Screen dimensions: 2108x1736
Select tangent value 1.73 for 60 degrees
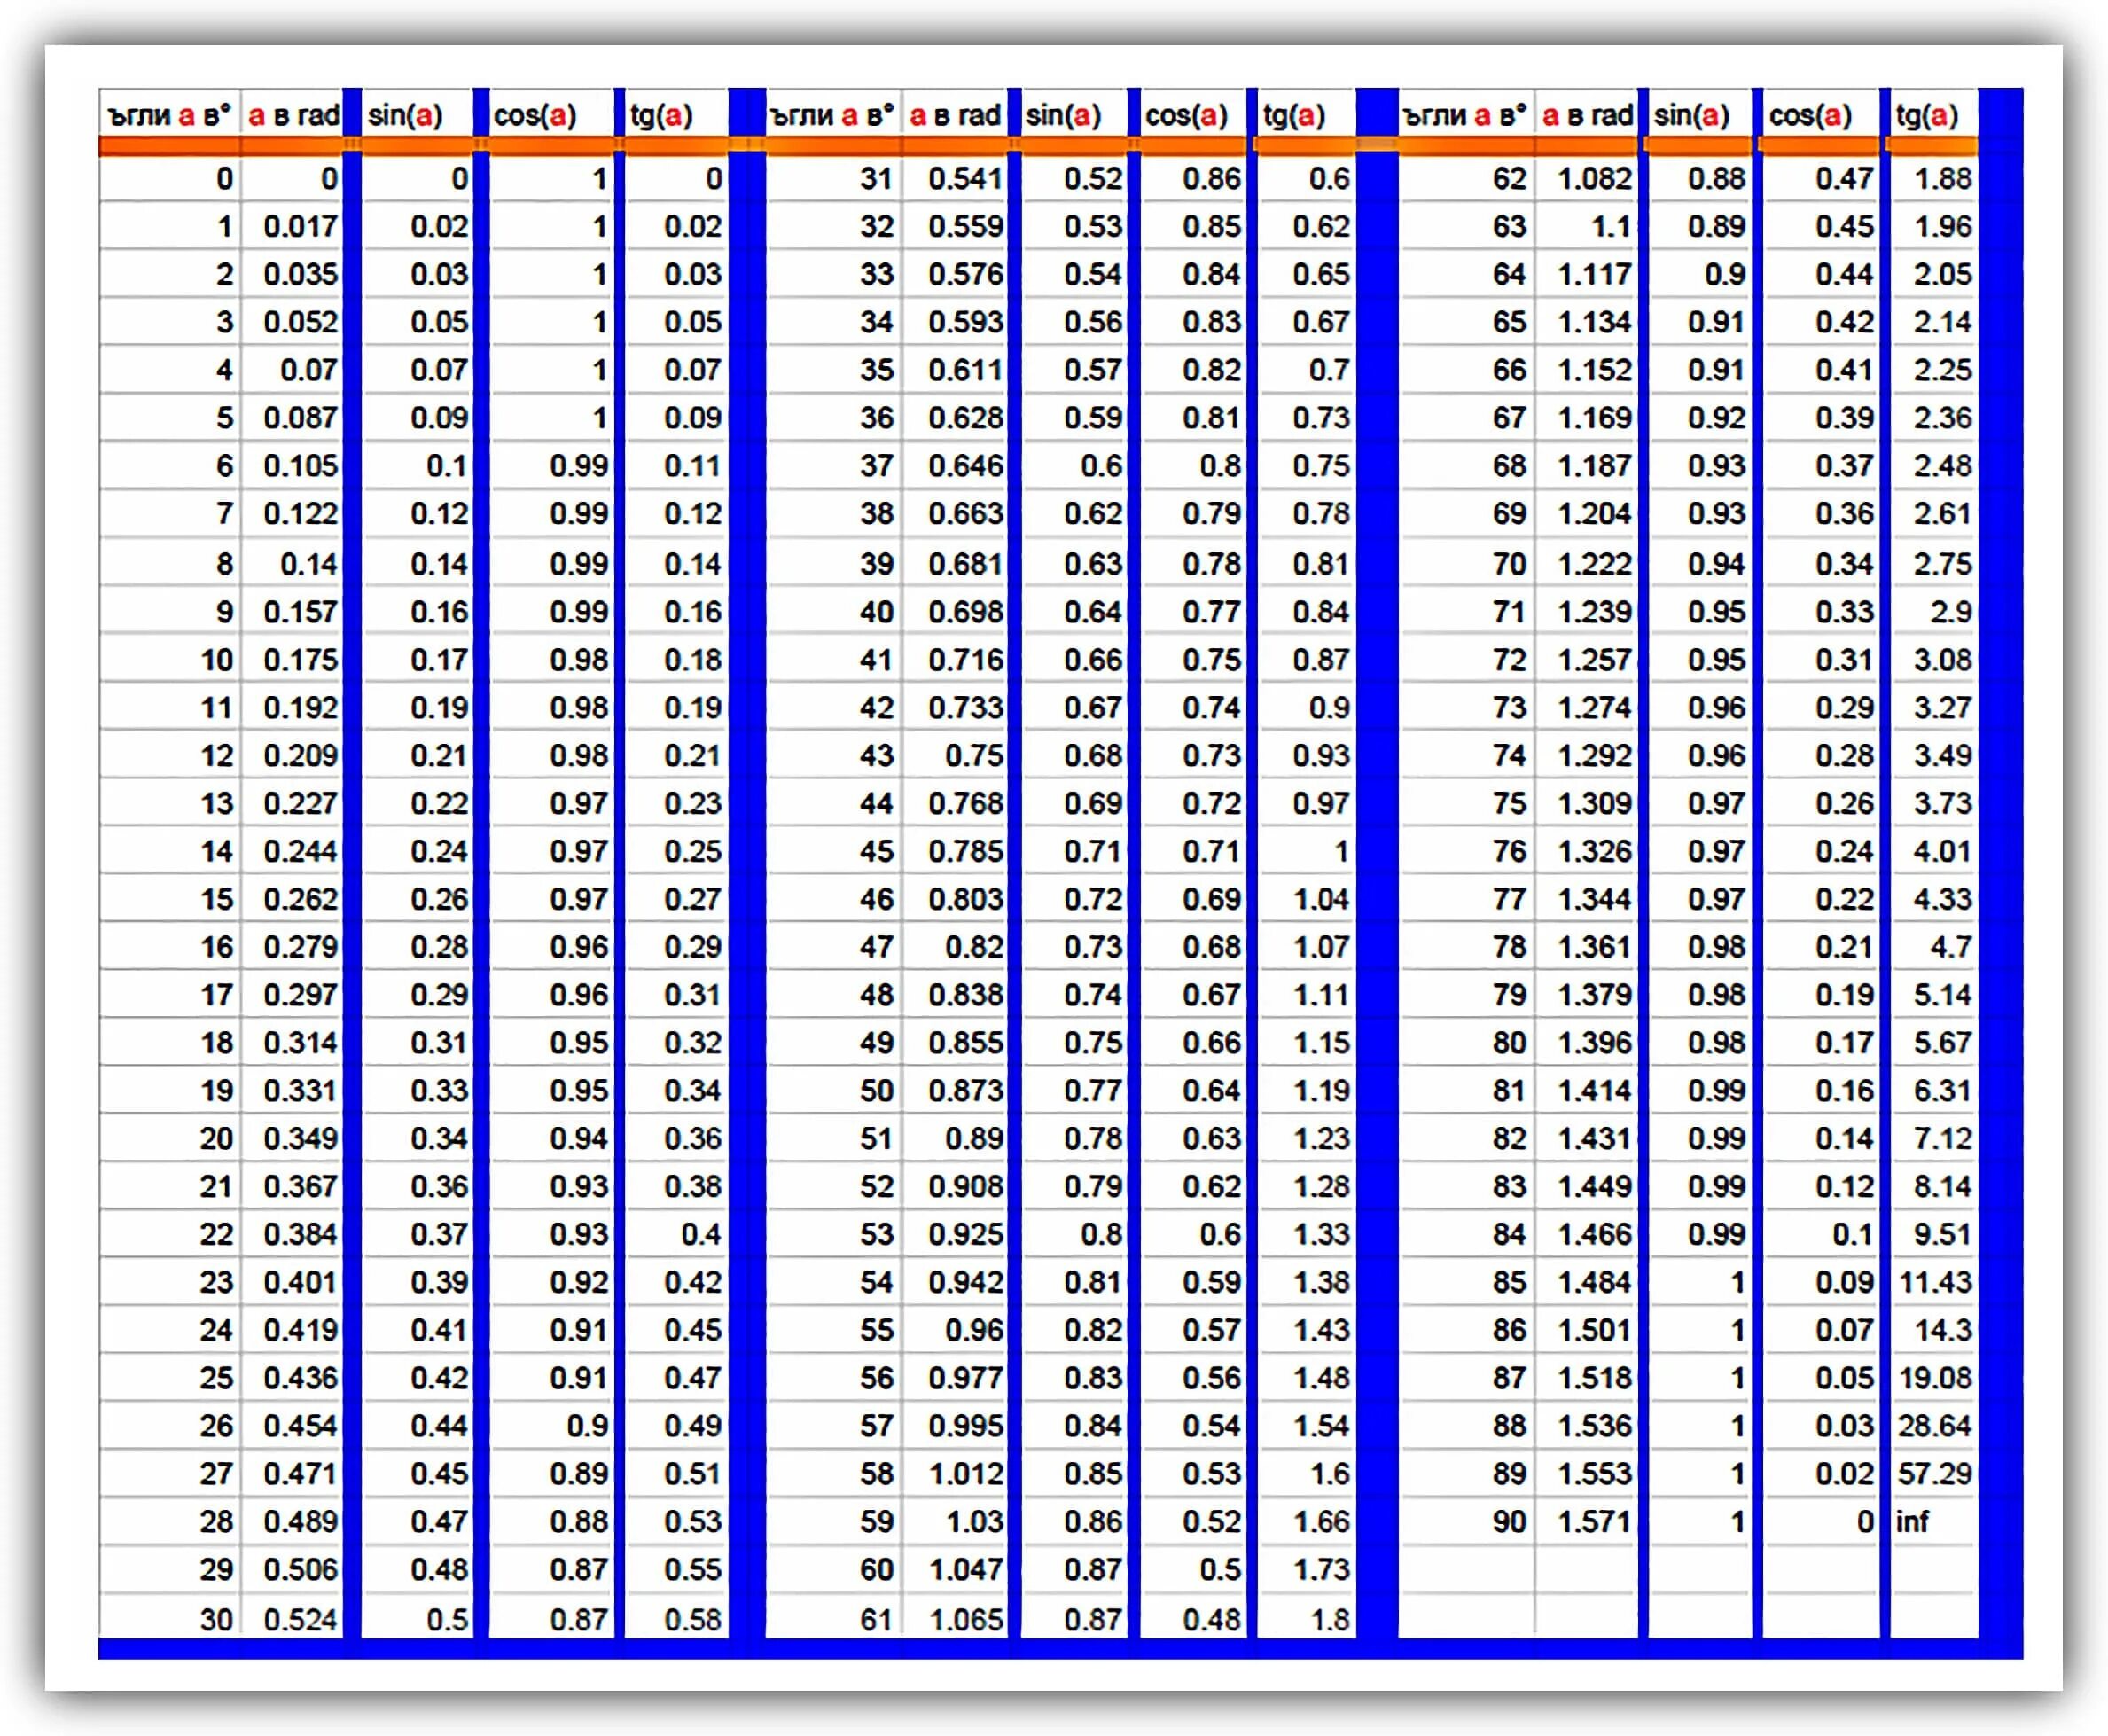[x=1321, y=1569]
